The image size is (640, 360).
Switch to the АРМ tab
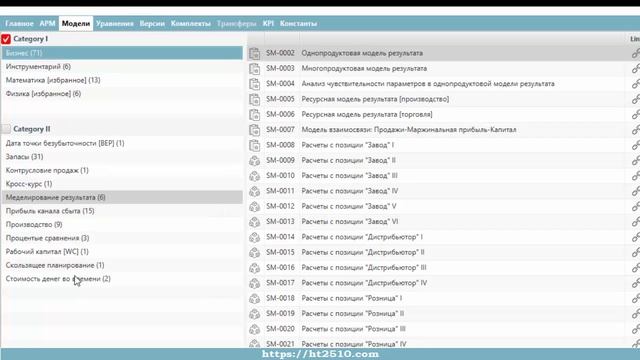[x=47, y=24]
